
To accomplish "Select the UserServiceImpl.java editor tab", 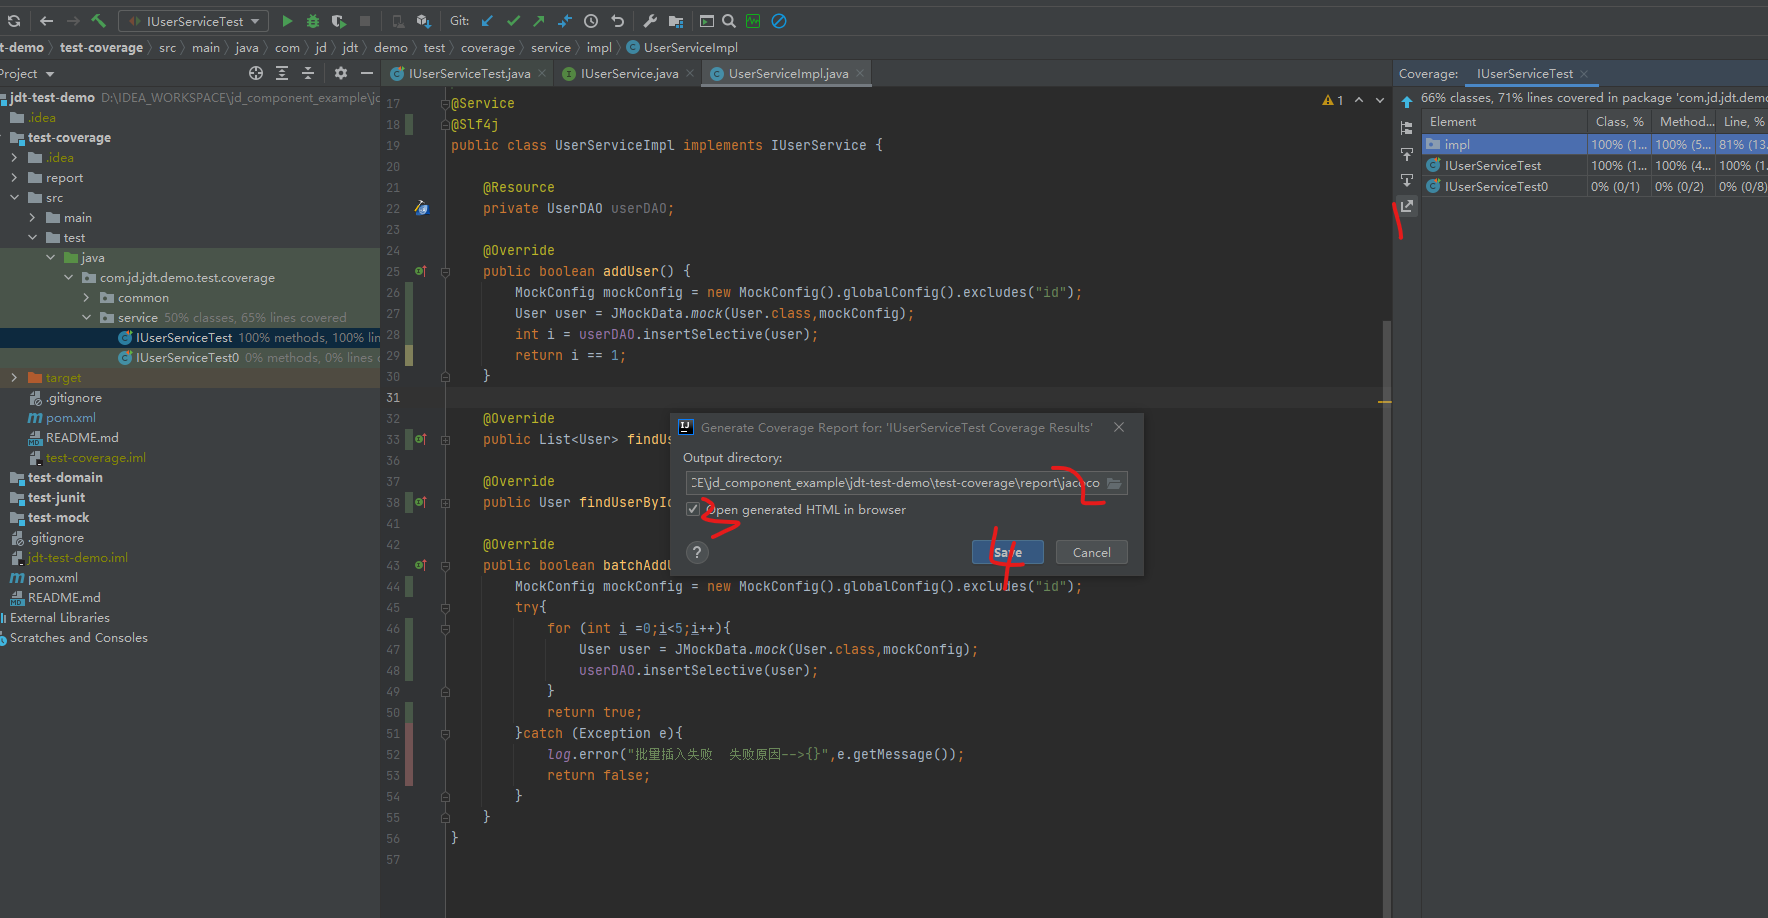I will click(x=788, y=74).
